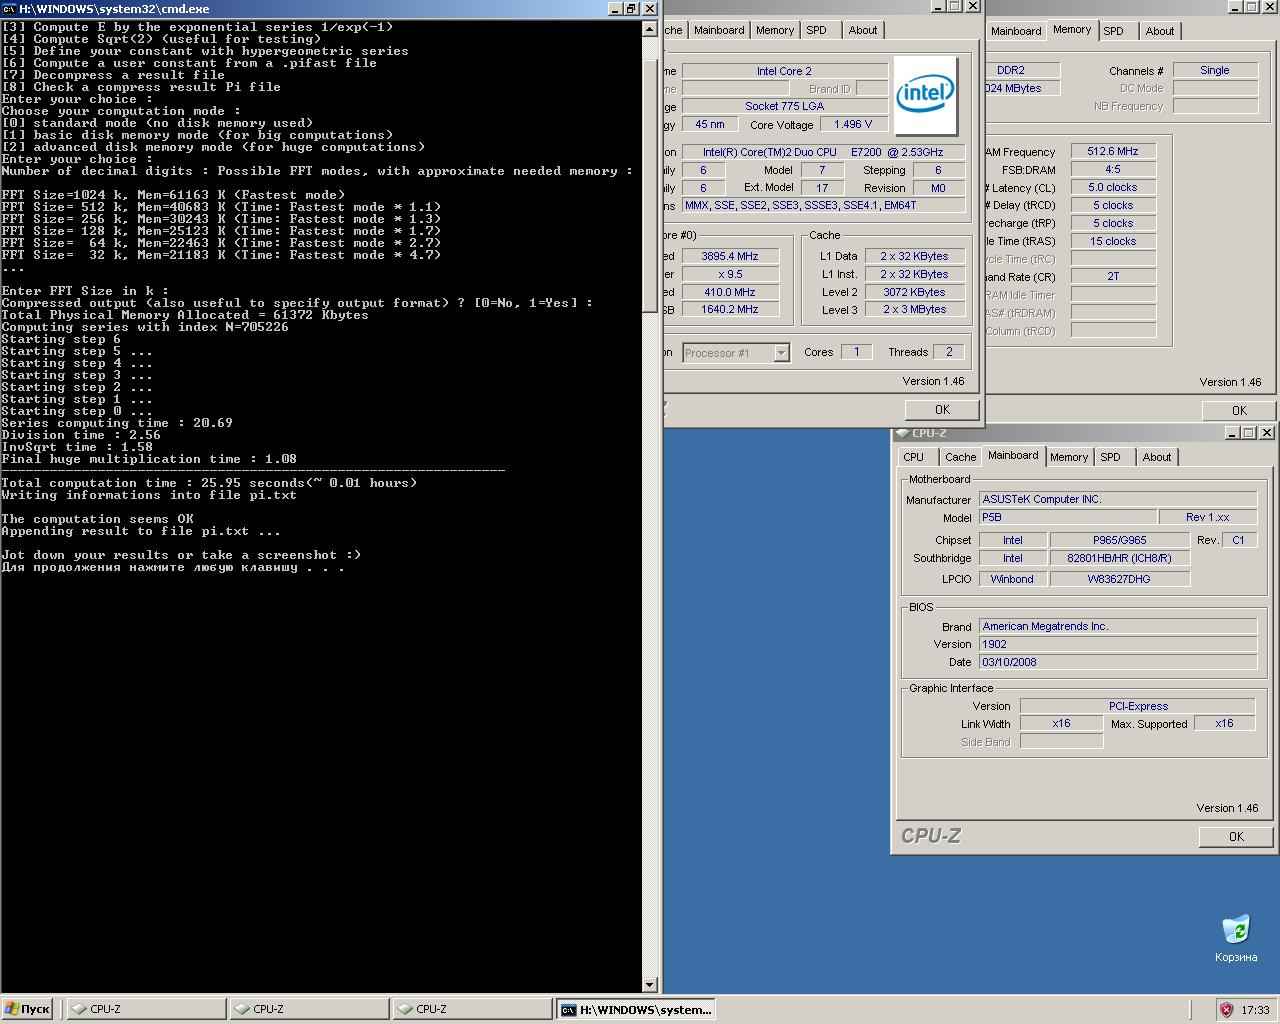The width and height of the screenshot is (1280, 1024).
Task: Click the instructions MMX, SSE, SSE2 field
Action: (824, 205)
